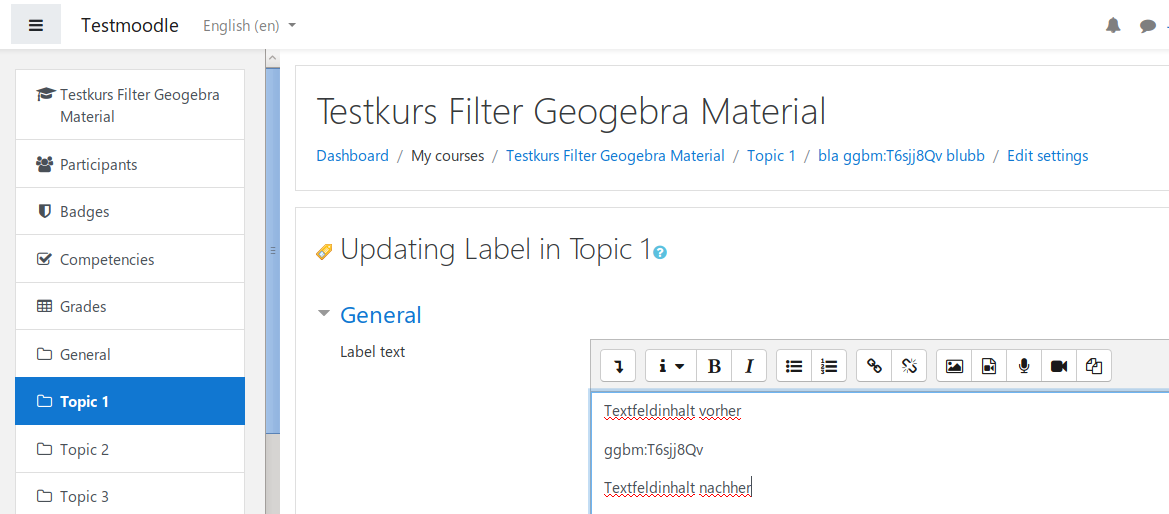Viewport: 1169px width, 514px height.
Task: Open Participants in the sidebar
Action: click(98, 164)
